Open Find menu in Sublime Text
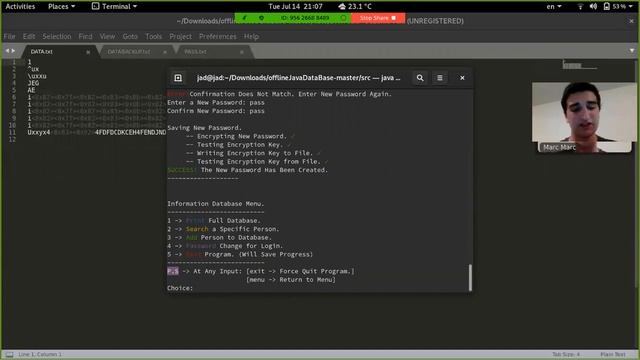The image size is (640, 360). pos(85,36)
